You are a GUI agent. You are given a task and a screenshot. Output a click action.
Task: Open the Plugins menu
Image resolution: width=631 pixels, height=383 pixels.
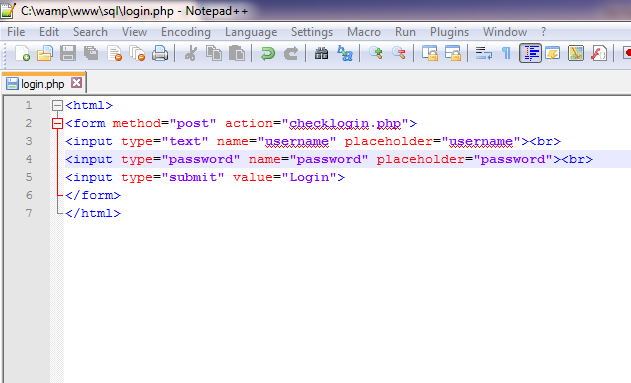(x=449, y=32)
